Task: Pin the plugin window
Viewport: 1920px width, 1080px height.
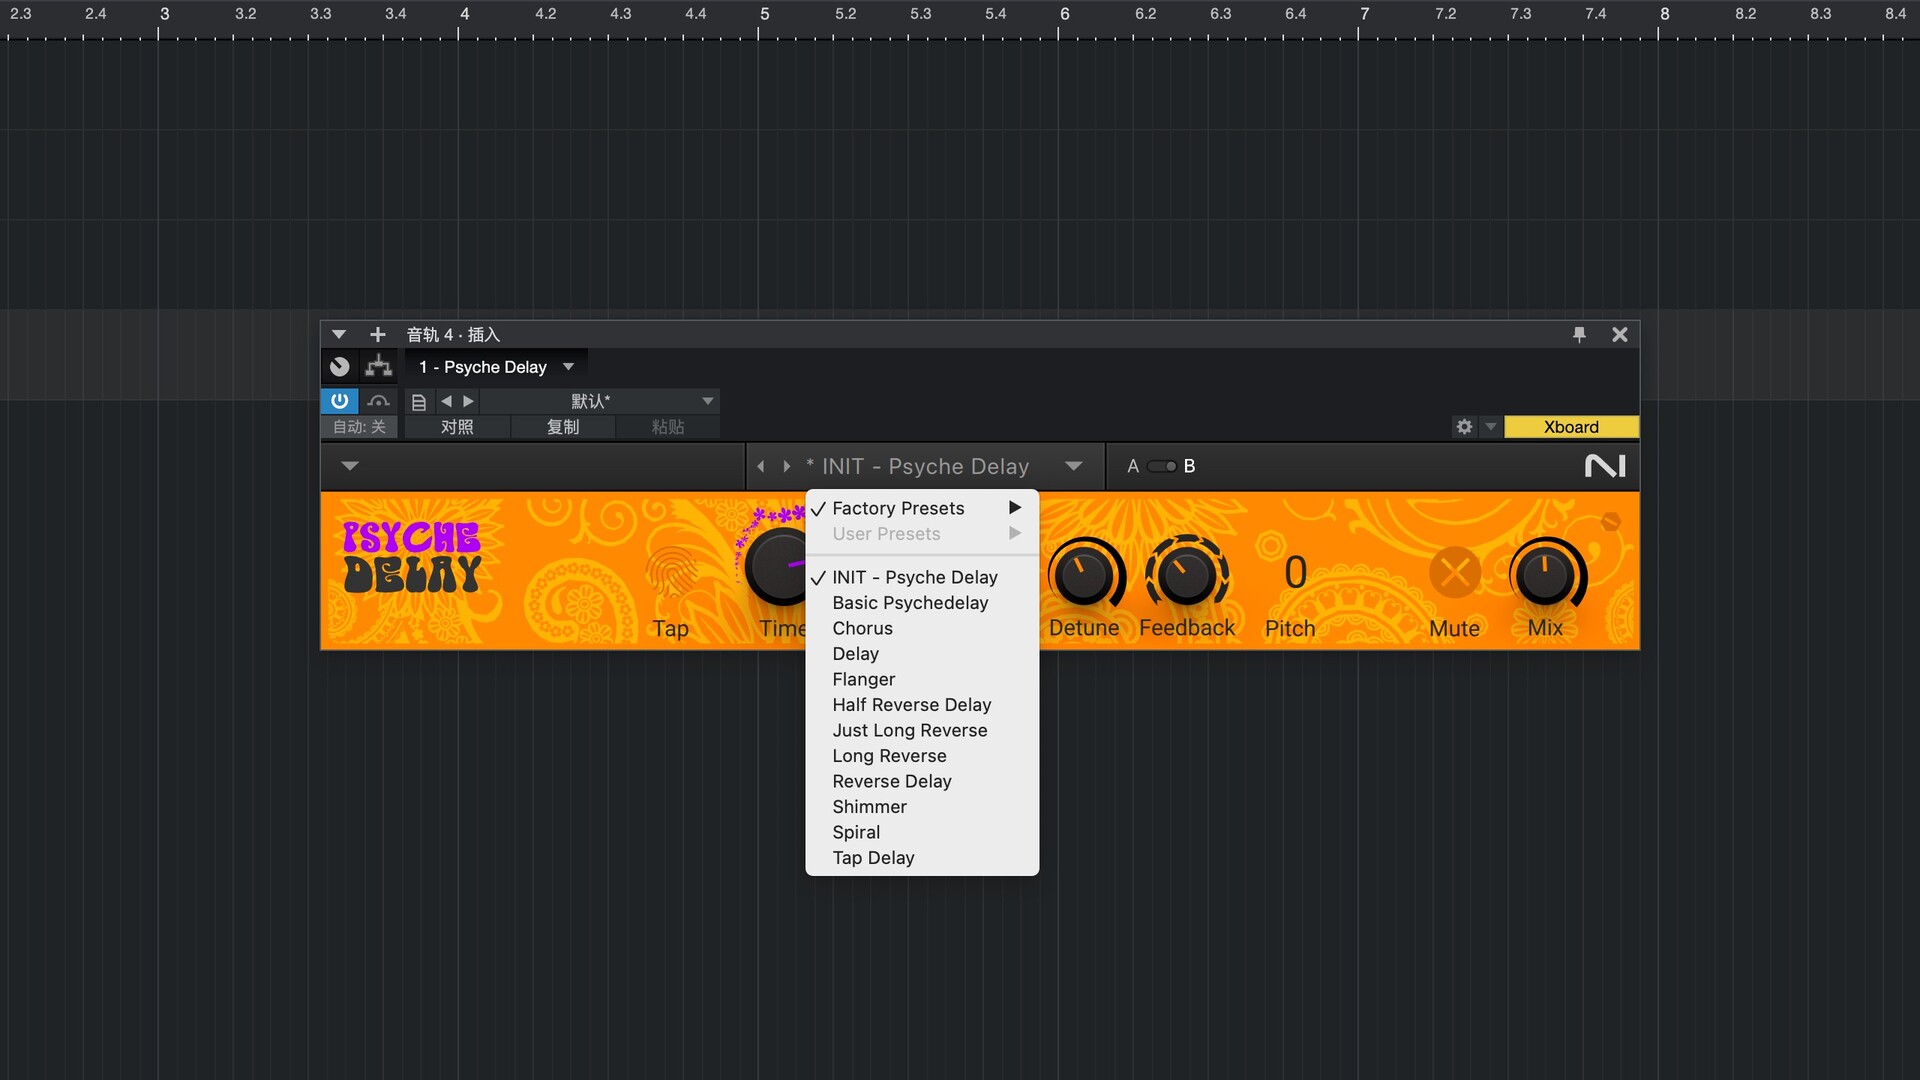Action: (x=1579, y=335)
